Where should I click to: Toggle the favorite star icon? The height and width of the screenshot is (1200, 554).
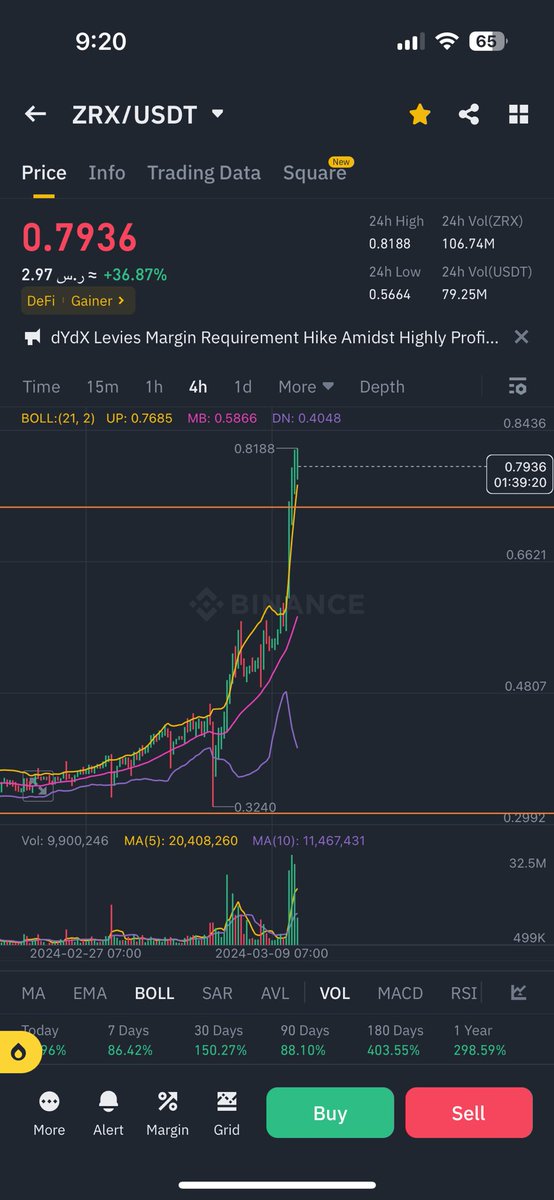pos(420,114)
